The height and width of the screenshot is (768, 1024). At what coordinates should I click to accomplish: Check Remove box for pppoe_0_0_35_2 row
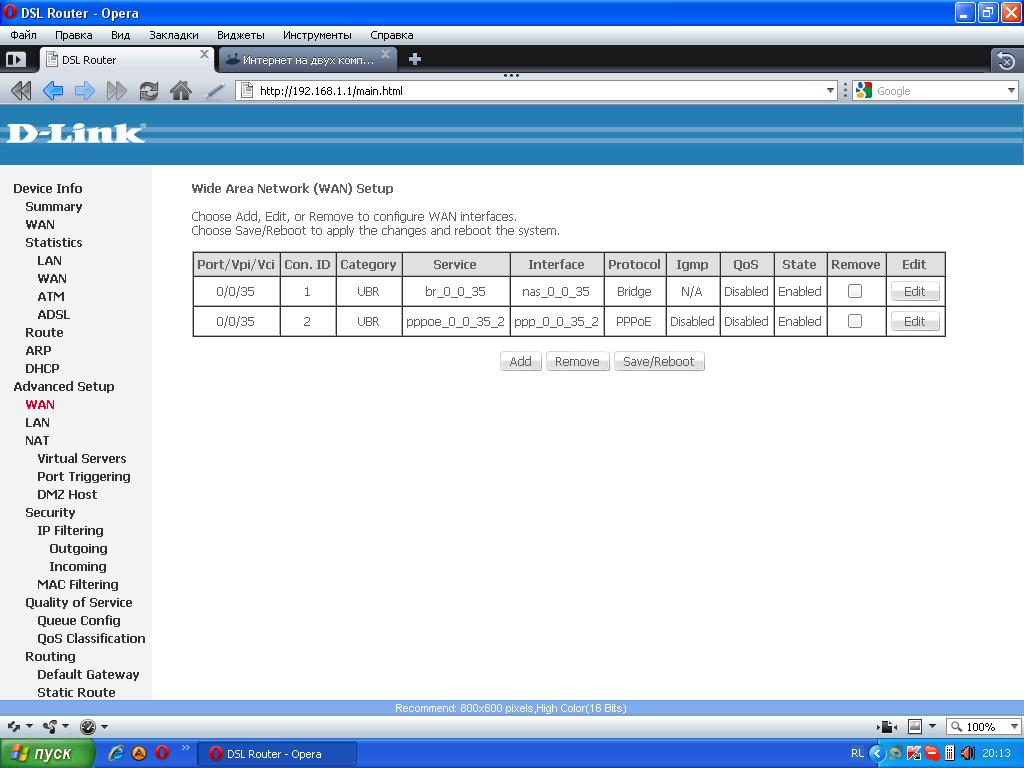pyautogui.click(x=855, y=321)
